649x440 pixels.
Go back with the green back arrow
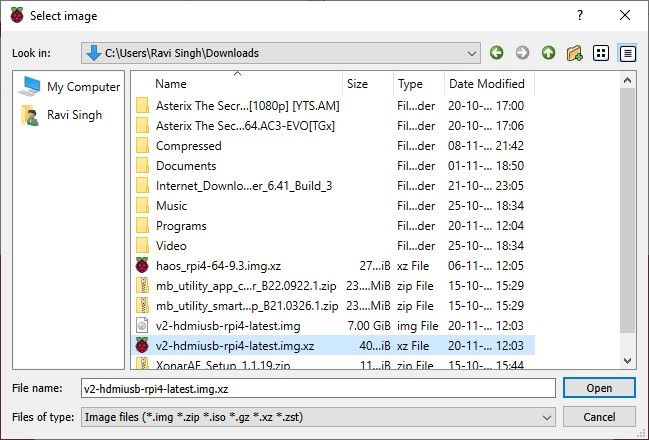coord(497,53)
